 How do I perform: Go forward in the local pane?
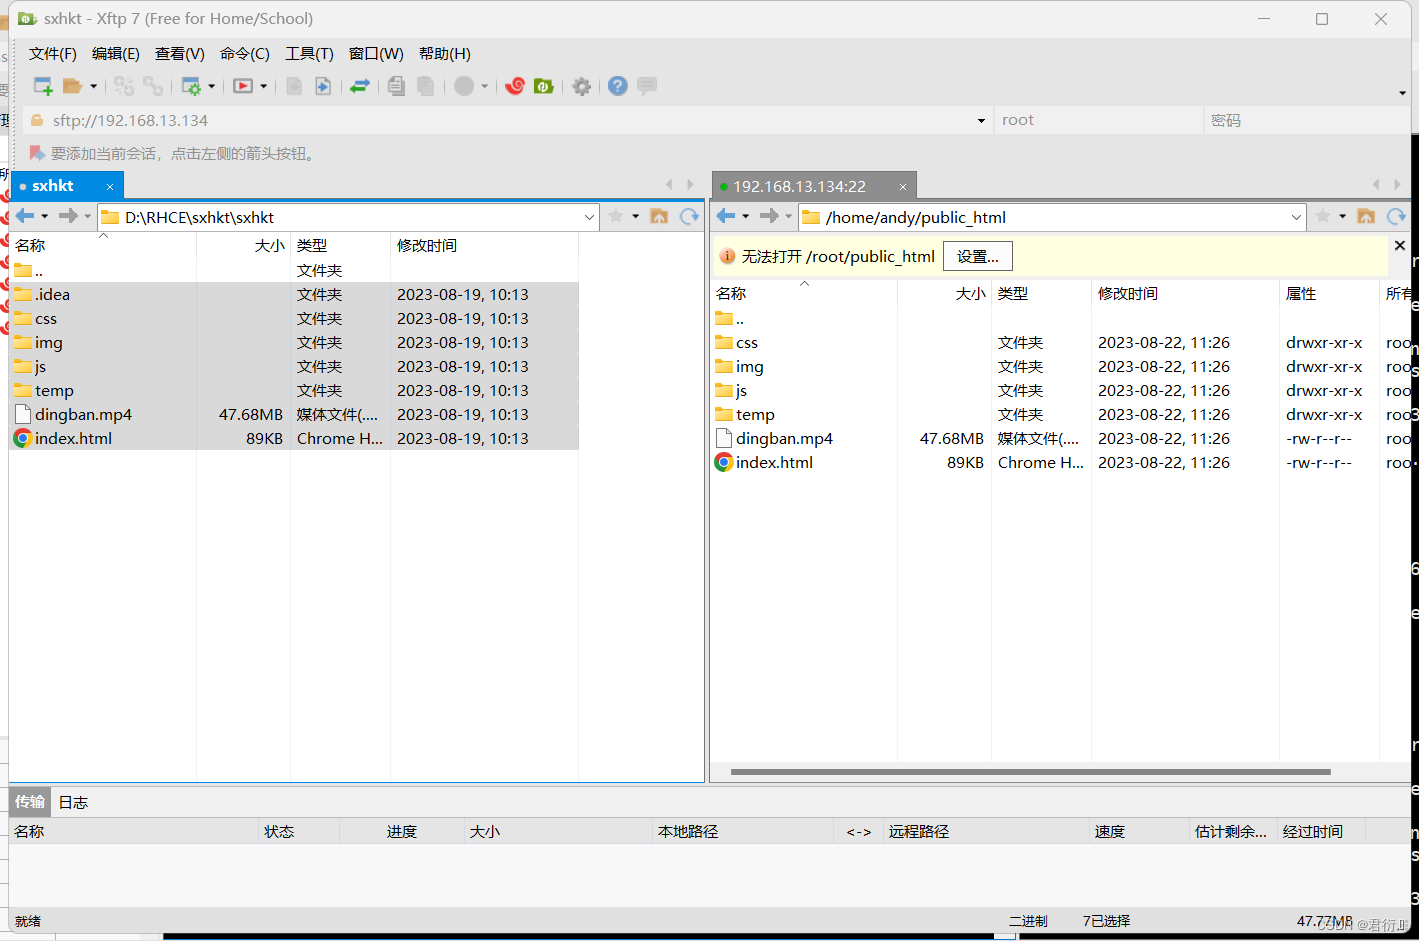click(x=68, y=216)
